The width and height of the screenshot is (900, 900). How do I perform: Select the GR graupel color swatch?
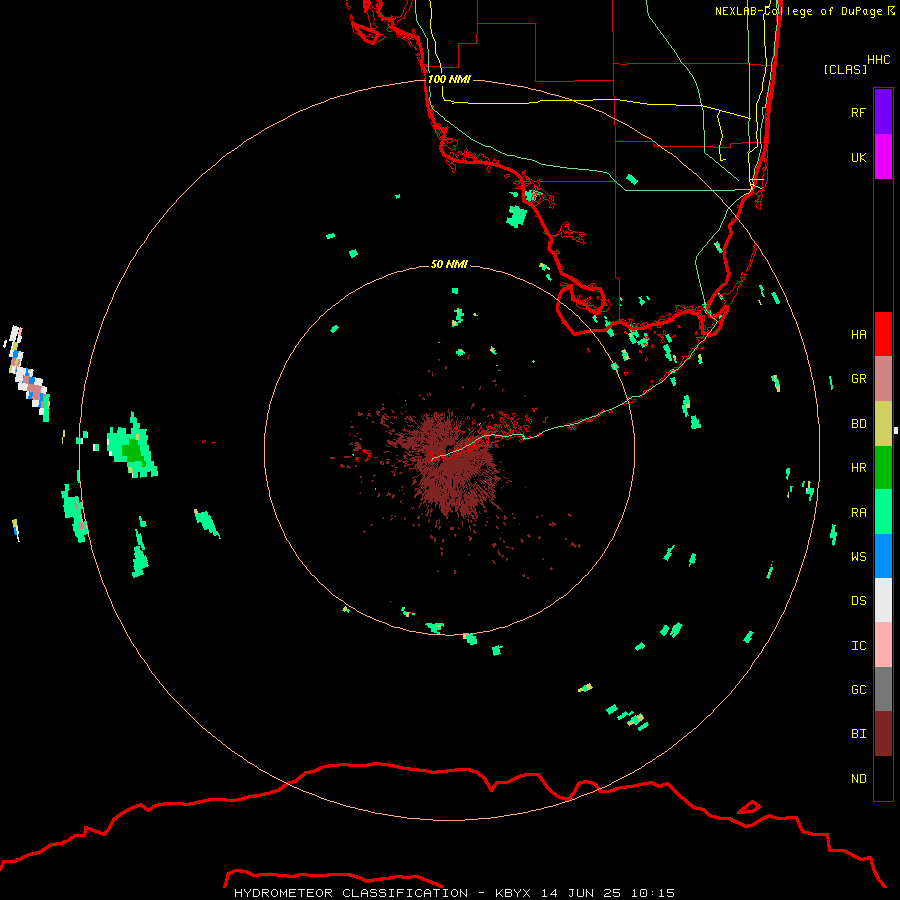coord(883,379)
